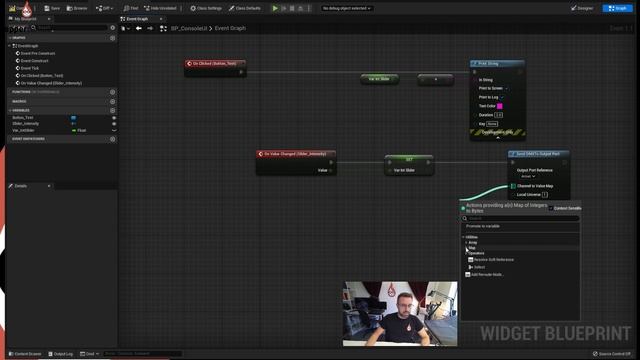Image resolution: width=640 pixels, height=360 pixels.
Task: Open Class Settings
Action: coord(206,8)
